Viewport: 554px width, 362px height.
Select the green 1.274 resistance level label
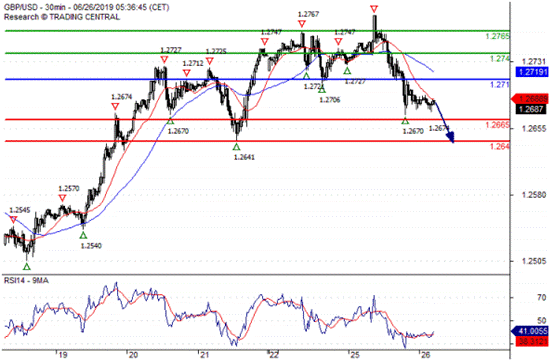point(500,59)
